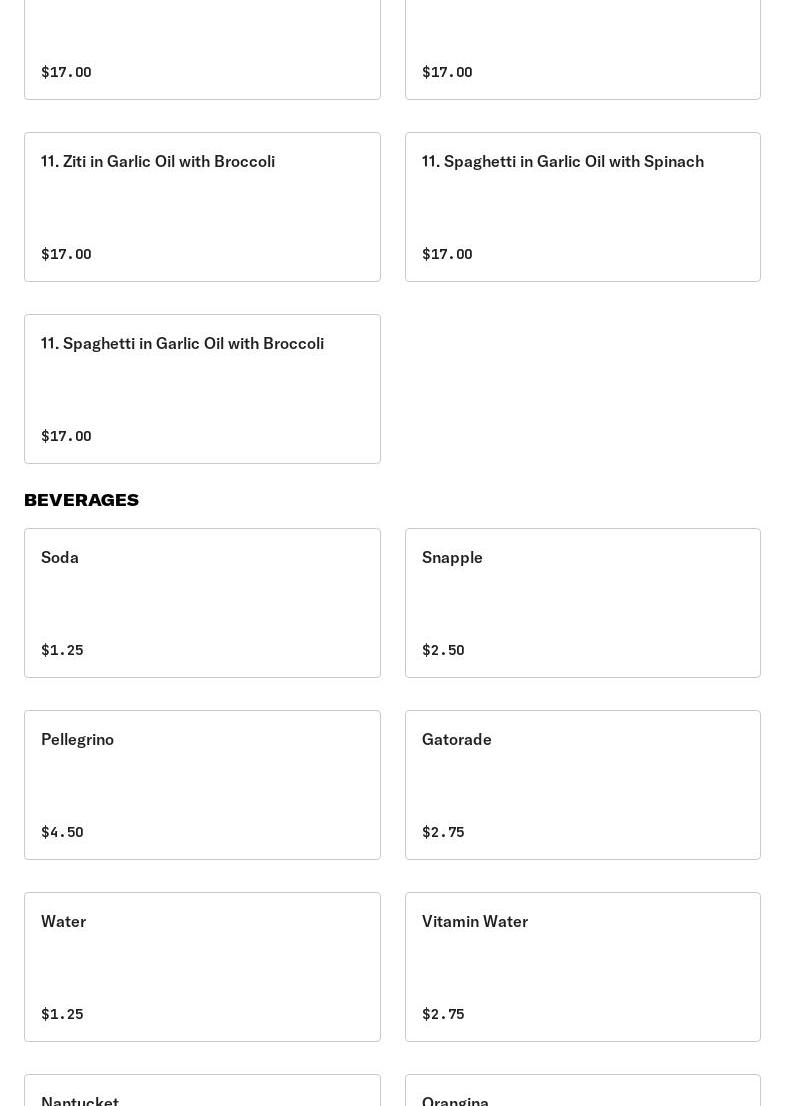
Task: Add Soda from the beverages list
Action: (202, 602)
